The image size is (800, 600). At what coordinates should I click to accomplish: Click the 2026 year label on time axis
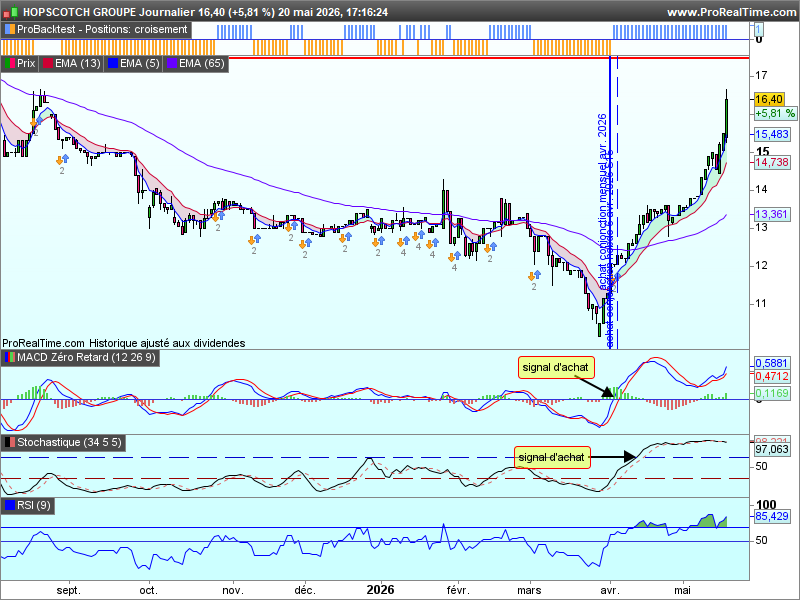[x=381, y=590]
